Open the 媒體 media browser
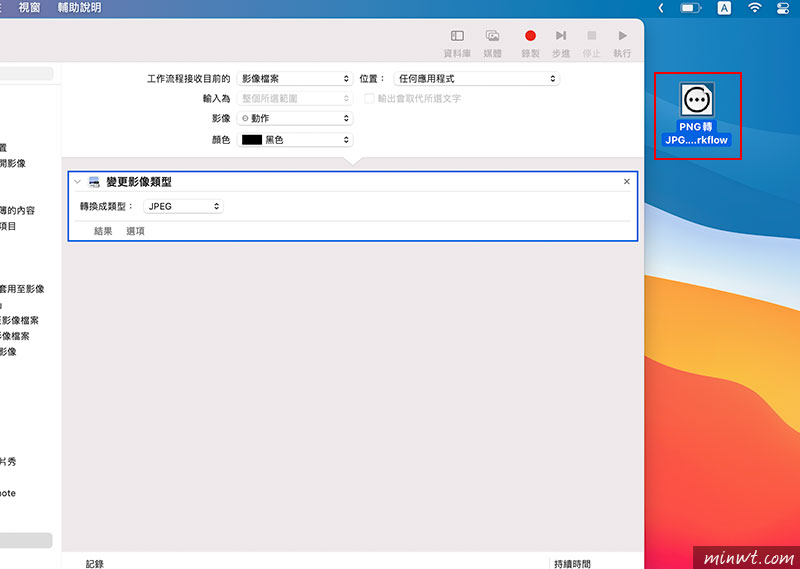The height and width of the screenshot is (569, 800). coord(492,36)
